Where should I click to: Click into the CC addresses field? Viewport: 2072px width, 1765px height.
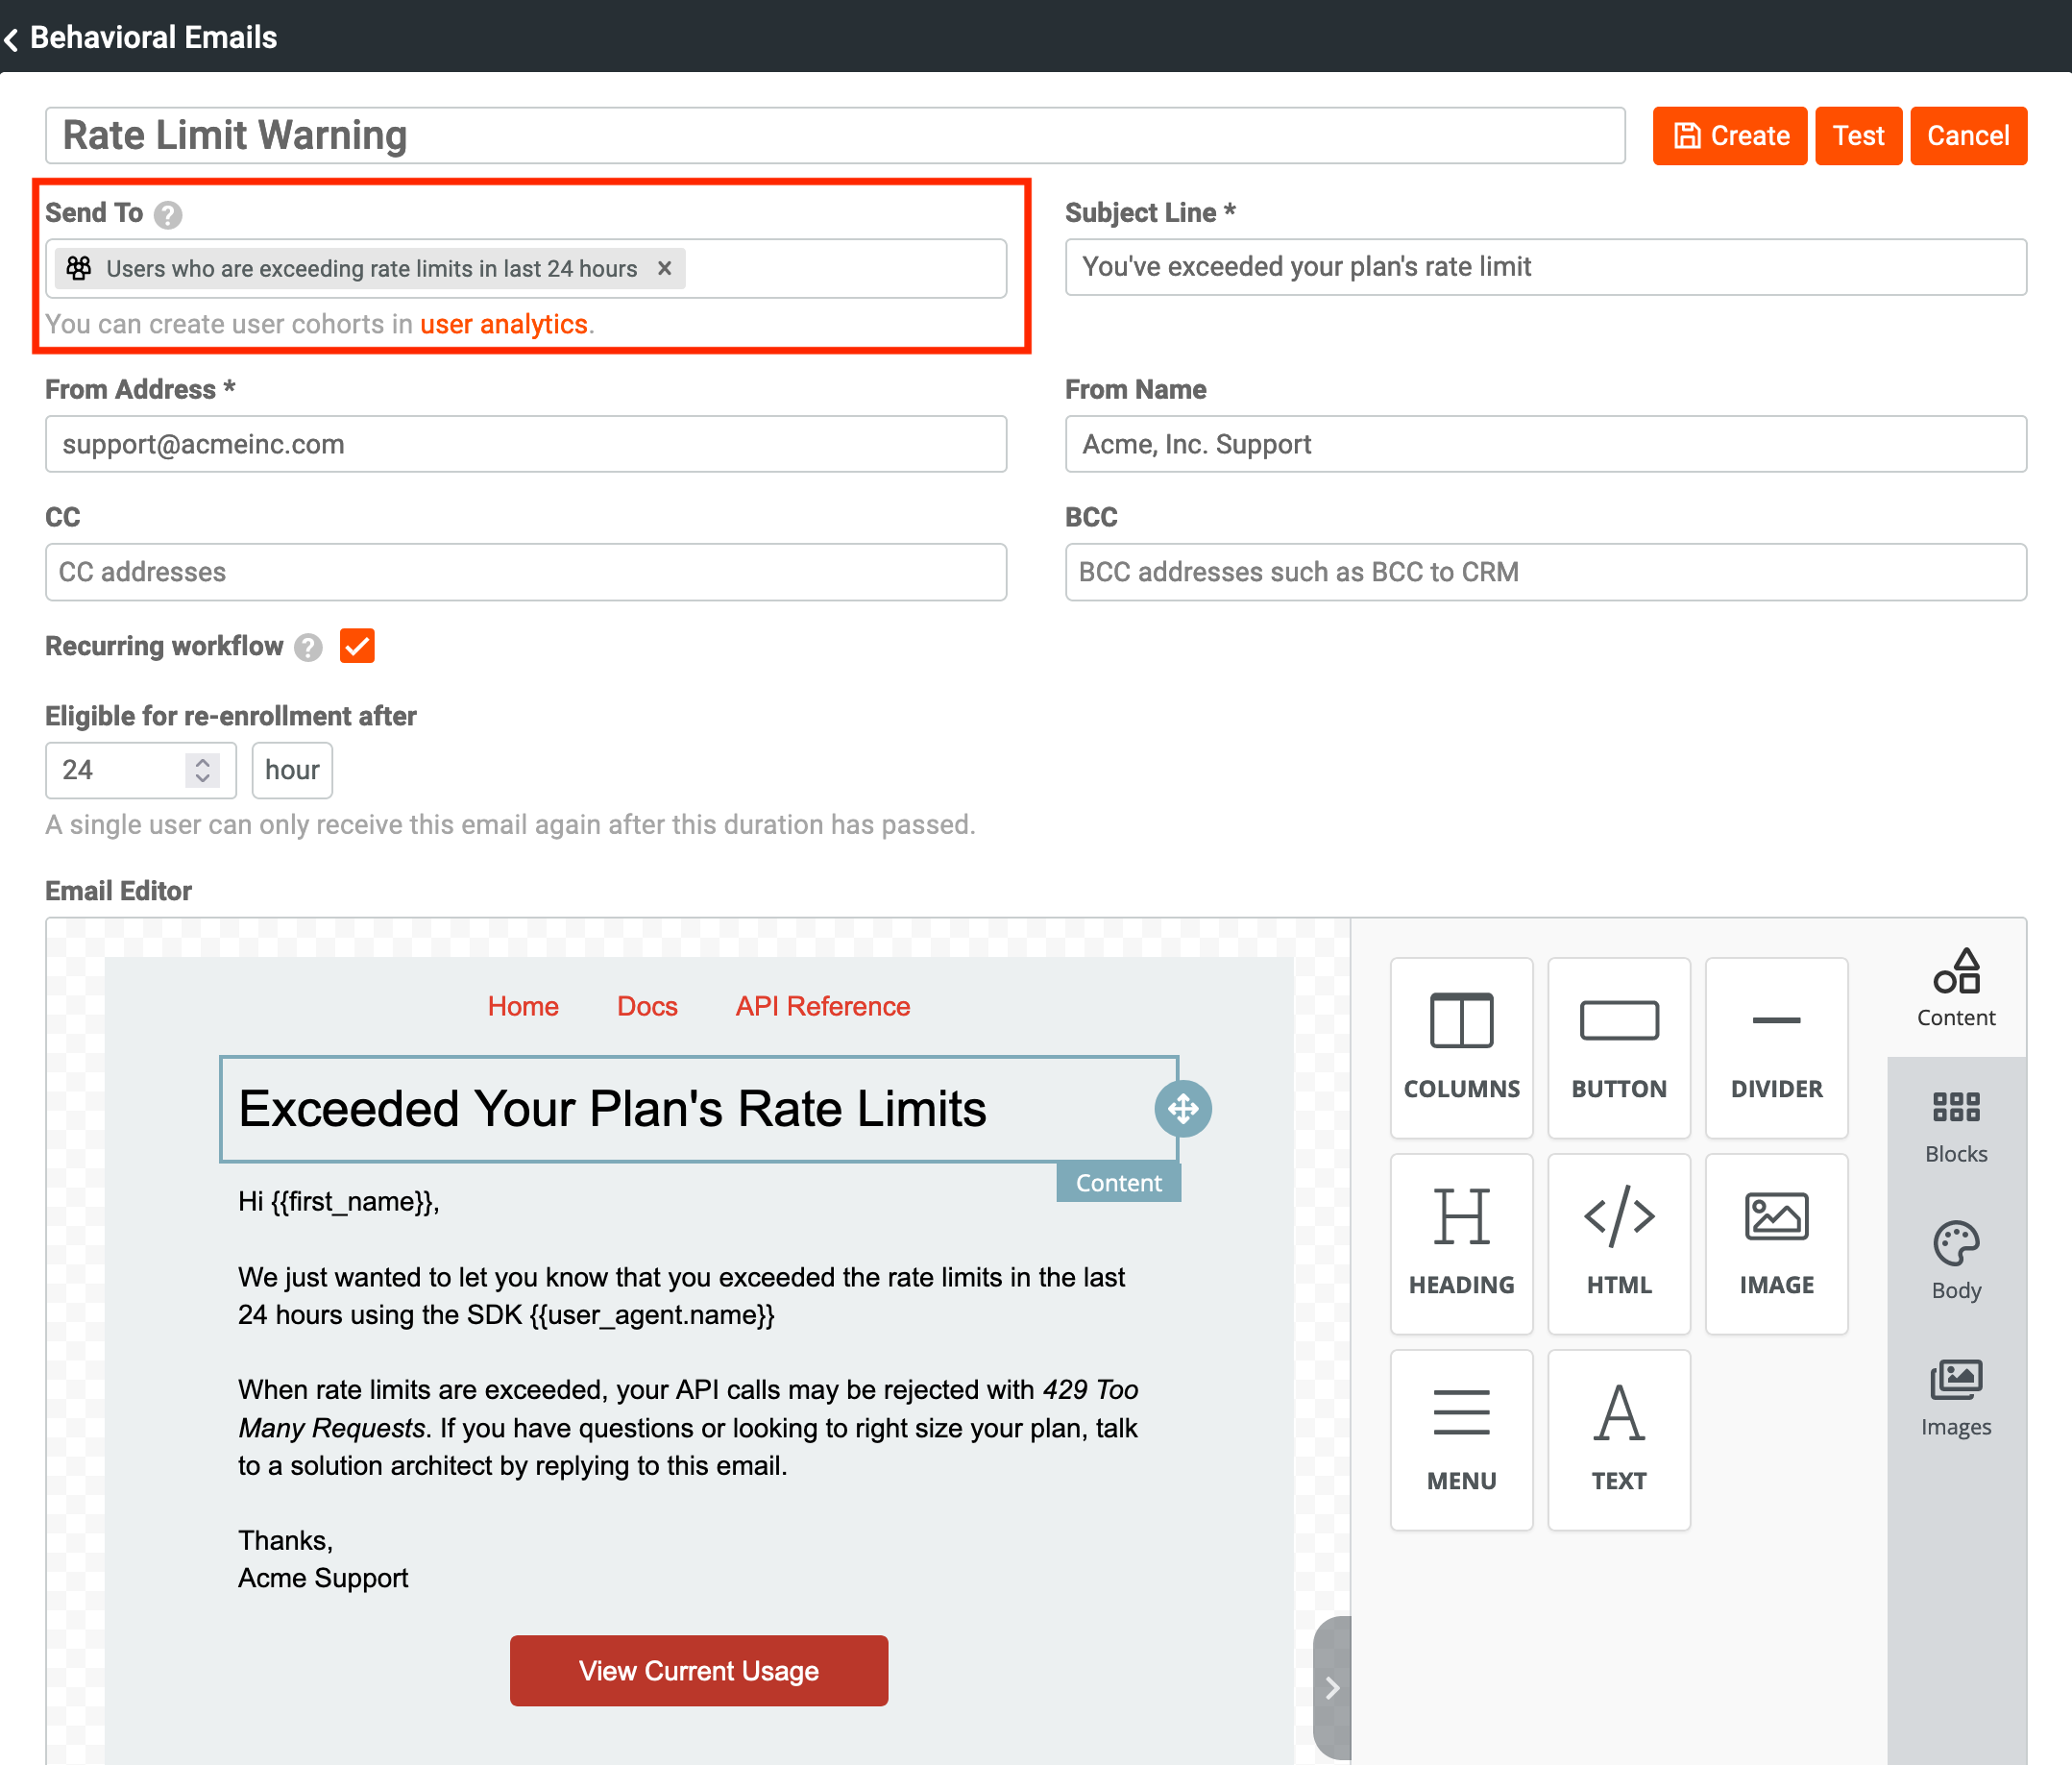pos(526,572)
